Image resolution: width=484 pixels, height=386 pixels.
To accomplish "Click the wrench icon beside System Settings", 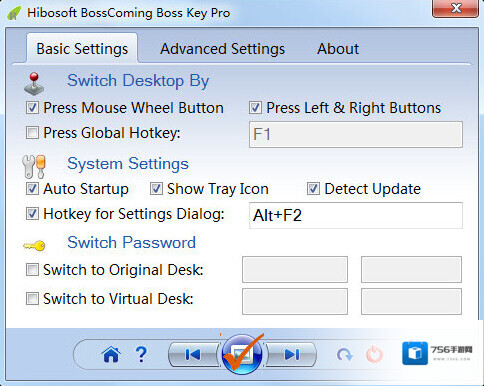I will (34, 166).
